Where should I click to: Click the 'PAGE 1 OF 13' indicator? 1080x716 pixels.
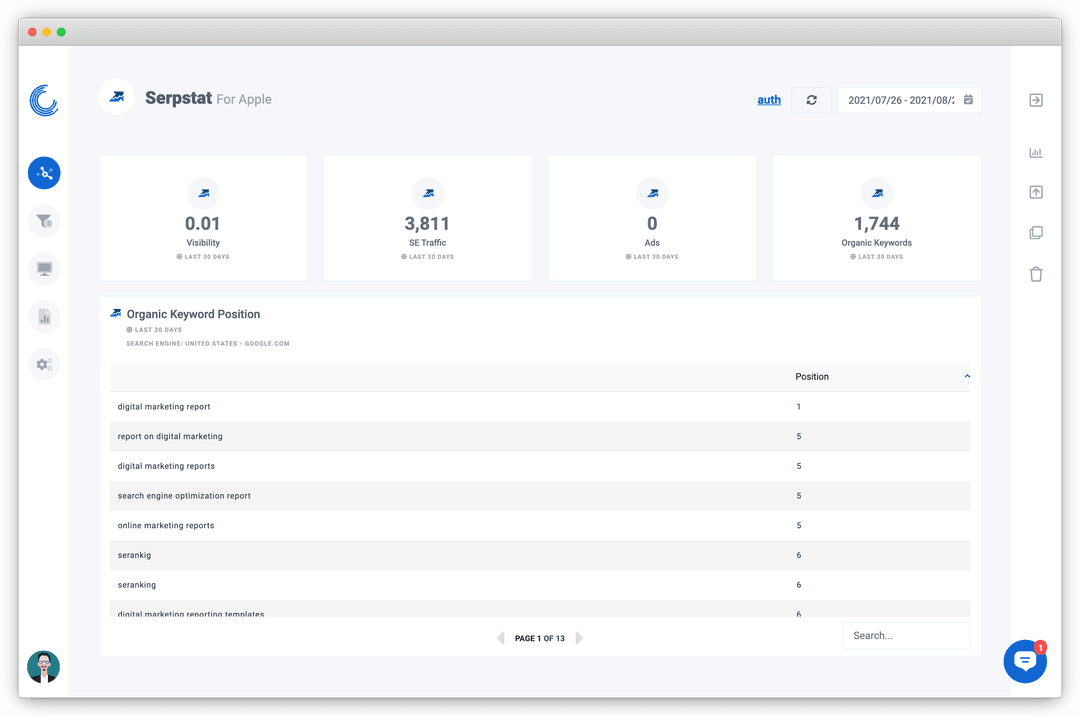tap(539, 638)
